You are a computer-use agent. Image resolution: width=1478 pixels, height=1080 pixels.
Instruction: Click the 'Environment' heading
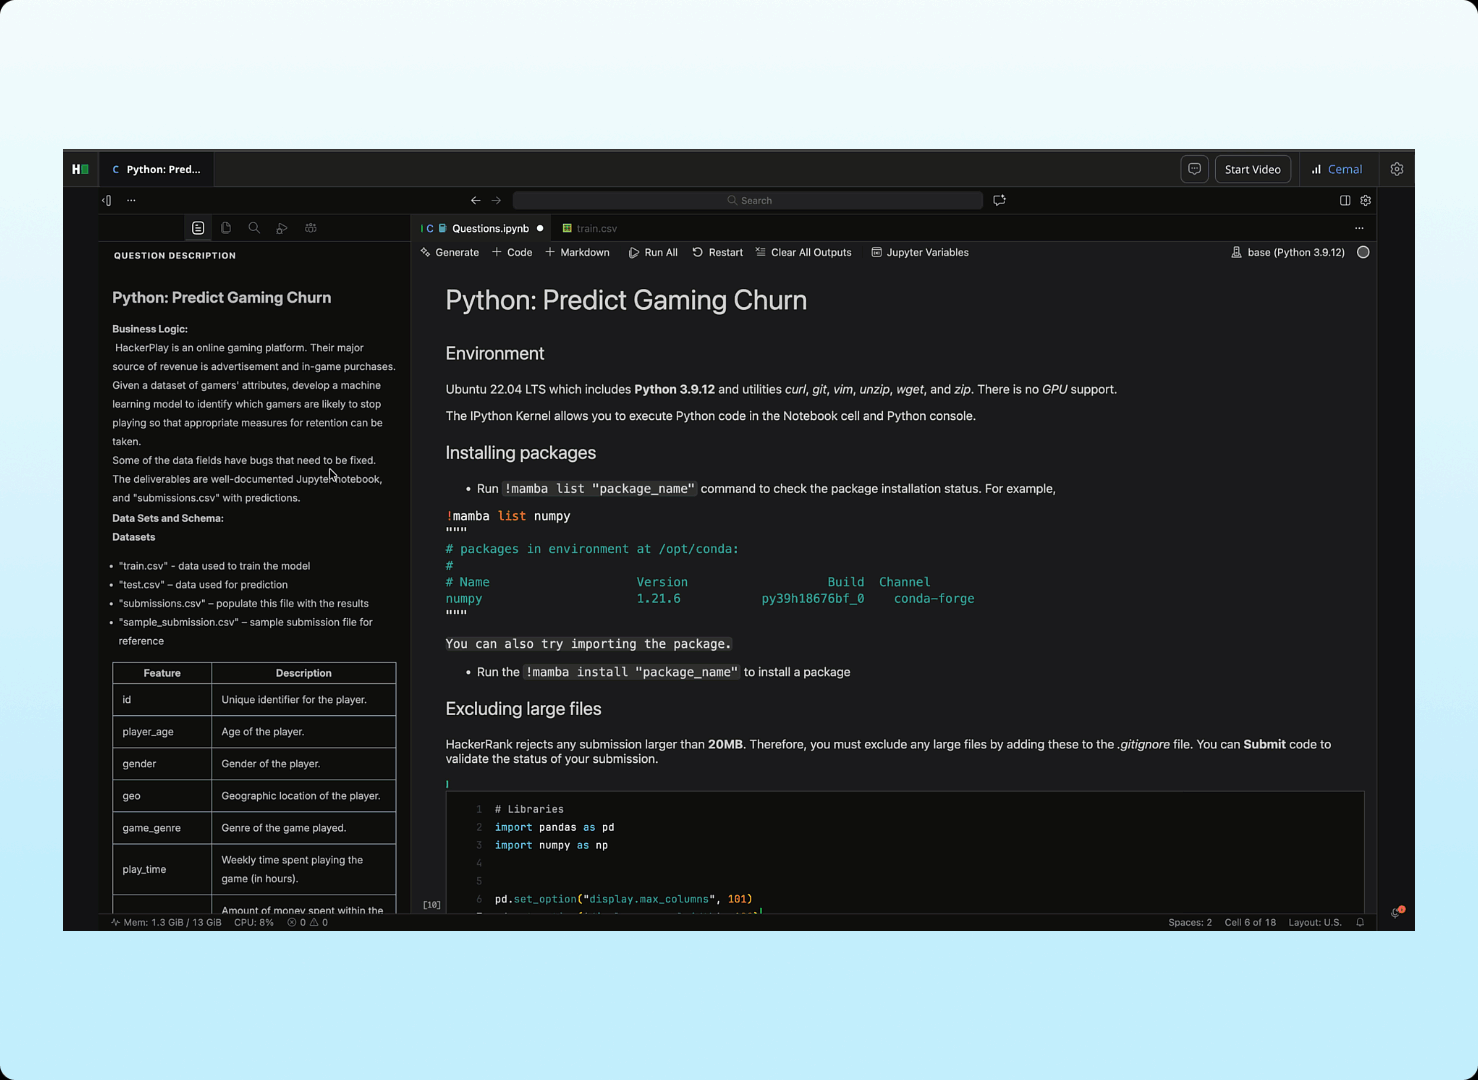click(x=494, y=354)
